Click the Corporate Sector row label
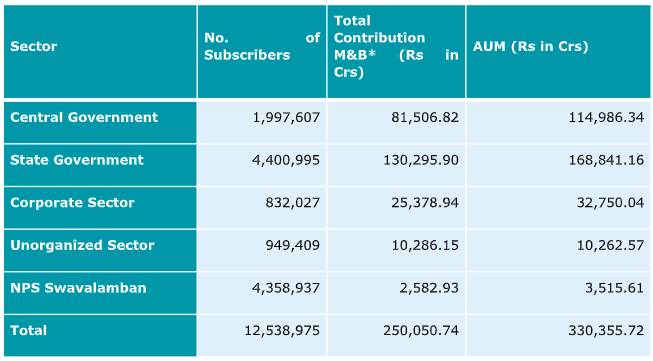Screen dimensions: 653x361 pos(72,203)
